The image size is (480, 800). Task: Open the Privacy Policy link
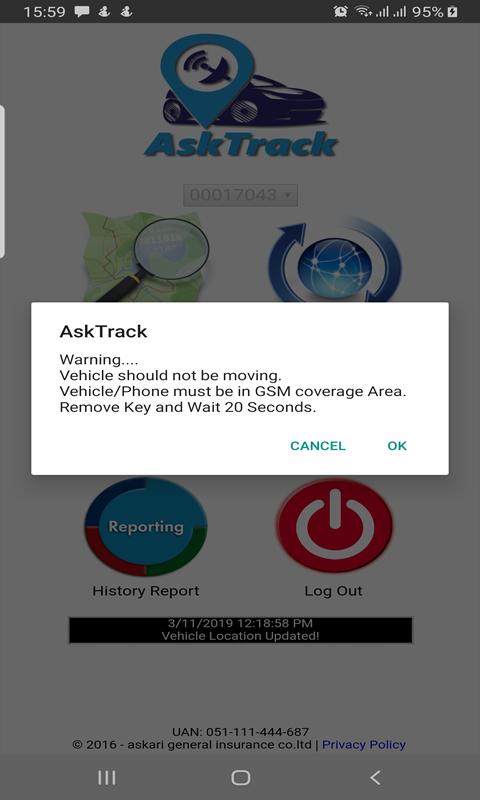[364, 744]
